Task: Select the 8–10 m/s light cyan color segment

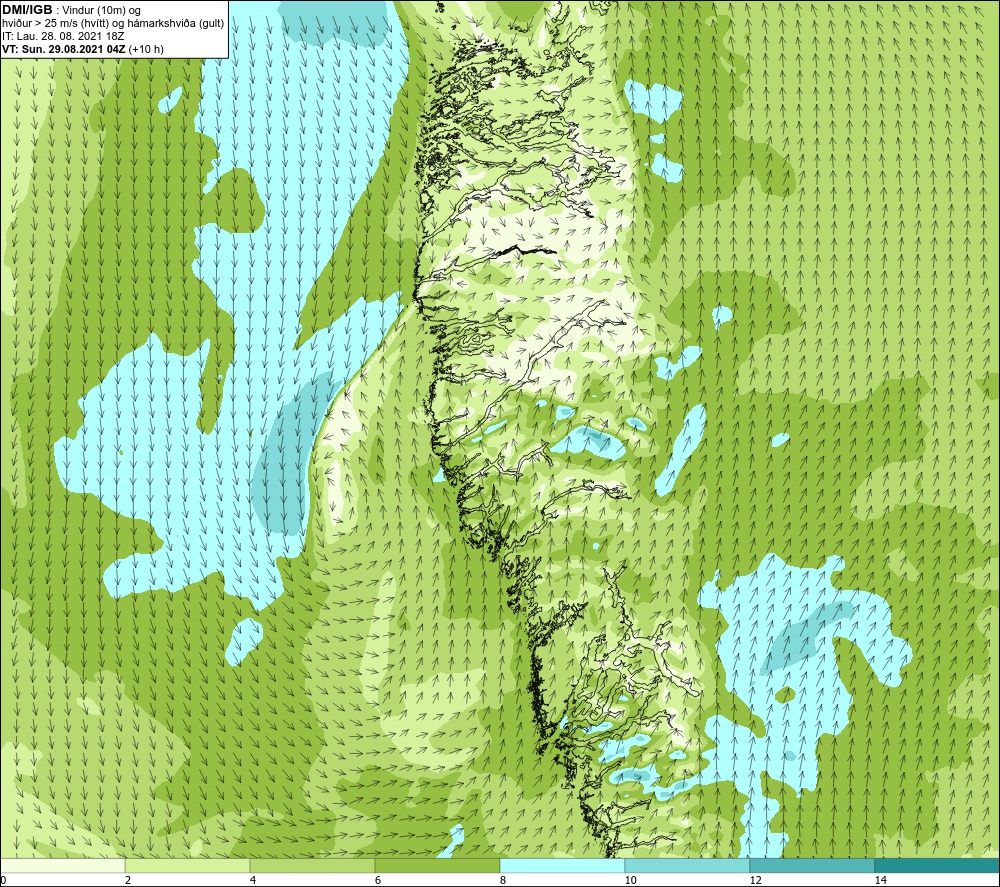Action: pyautogui.click(x=562, y=866)
